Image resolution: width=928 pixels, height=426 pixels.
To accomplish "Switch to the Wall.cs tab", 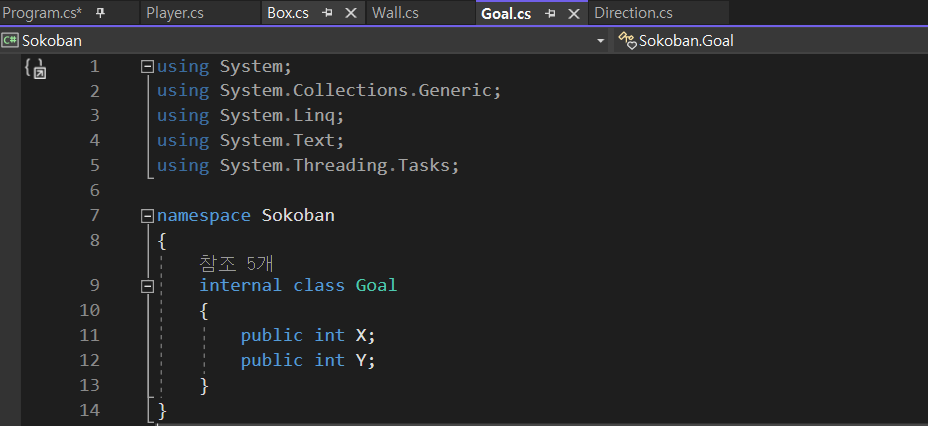I will (395, 13).
